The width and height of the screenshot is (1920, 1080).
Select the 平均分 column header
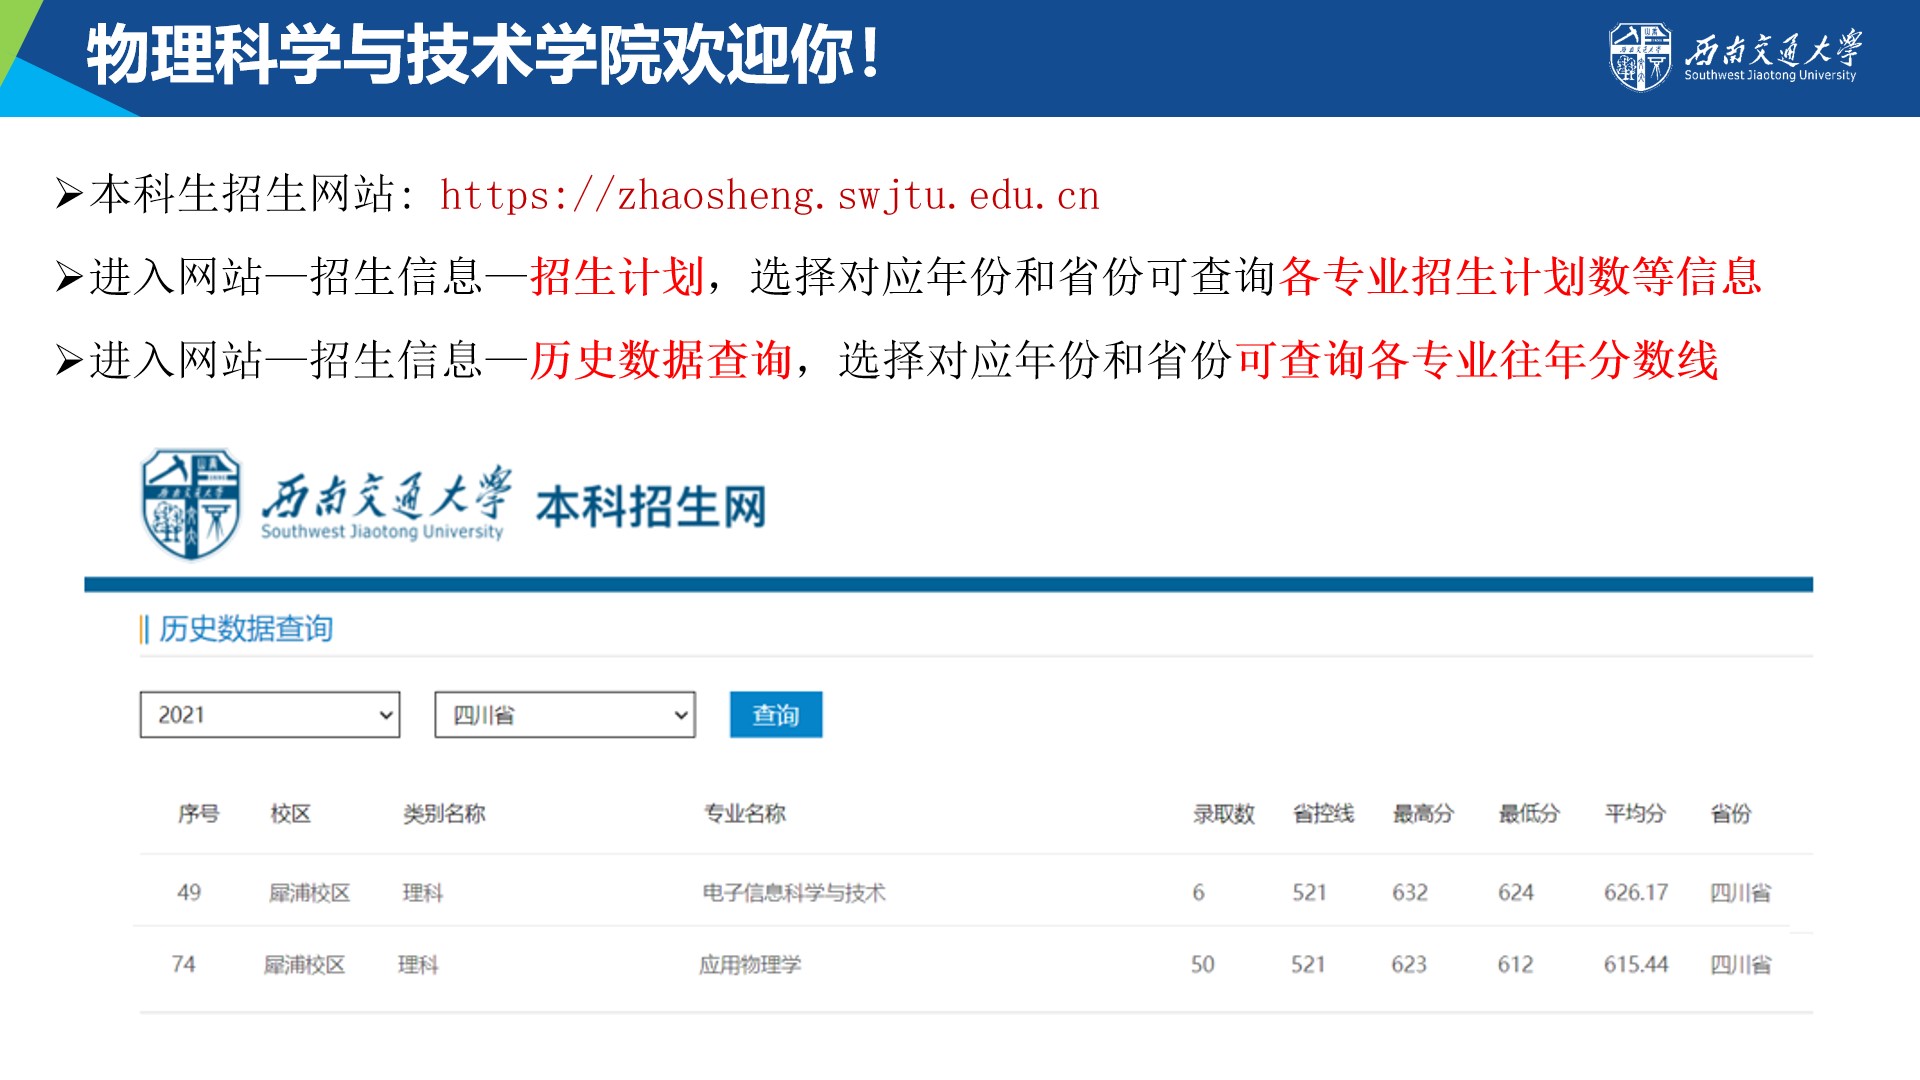tap(1634, 814)
